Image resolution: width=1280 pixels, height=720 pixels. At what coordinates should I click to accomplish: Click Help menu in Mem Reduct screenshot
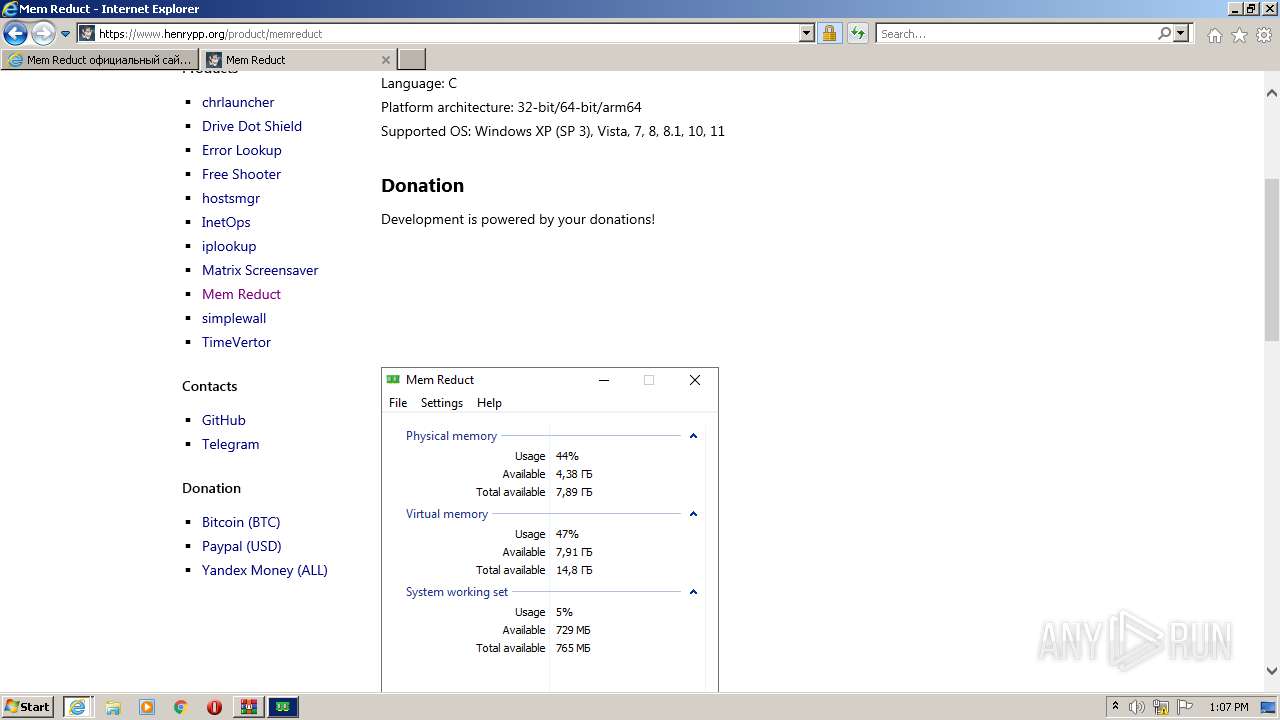point(489,403)
